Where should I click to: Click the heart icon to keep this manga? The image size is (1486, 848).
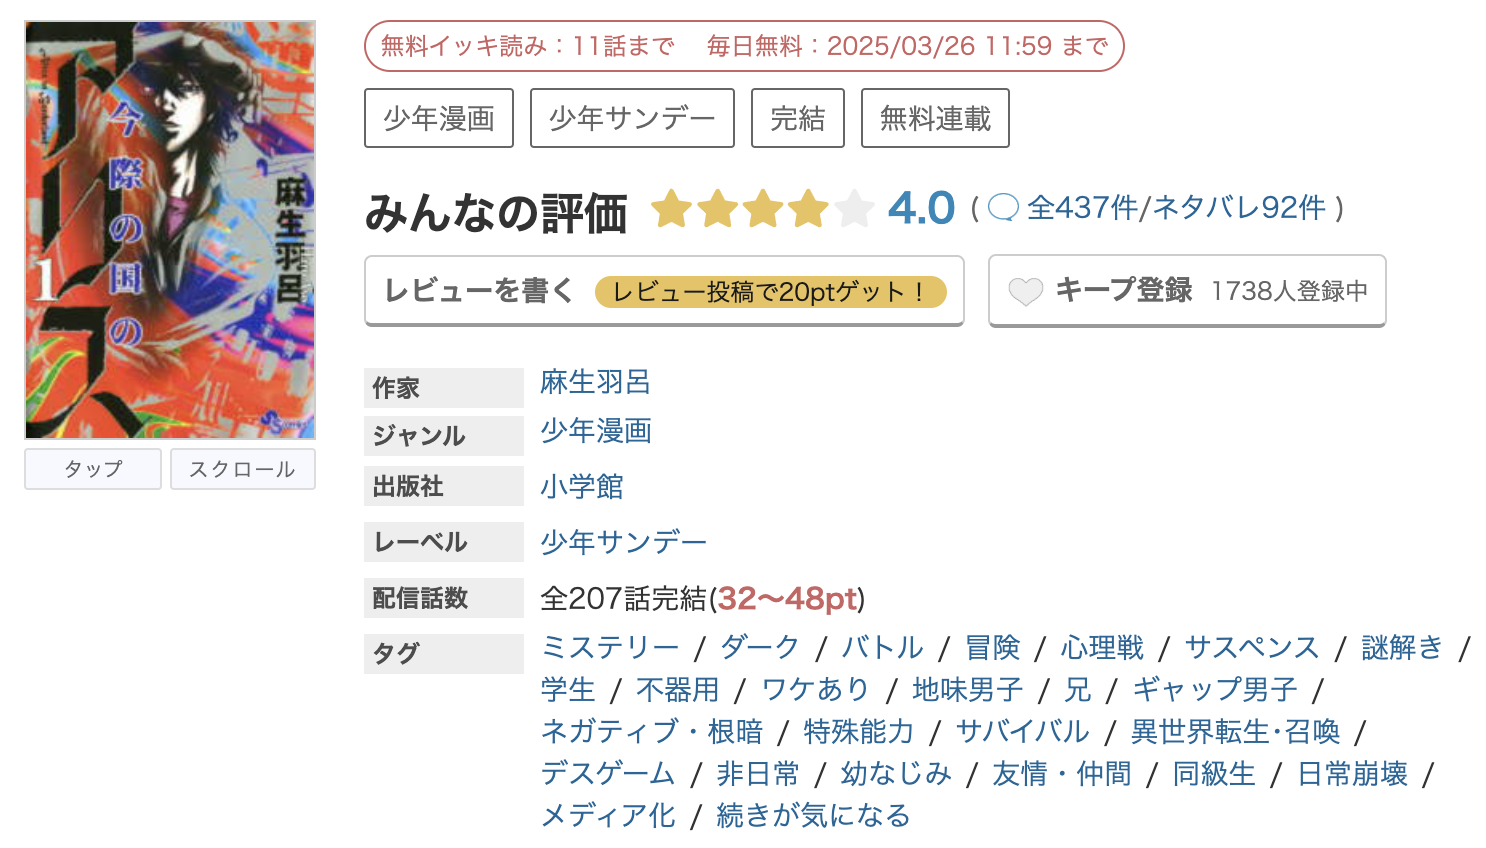coord(1026,290)
